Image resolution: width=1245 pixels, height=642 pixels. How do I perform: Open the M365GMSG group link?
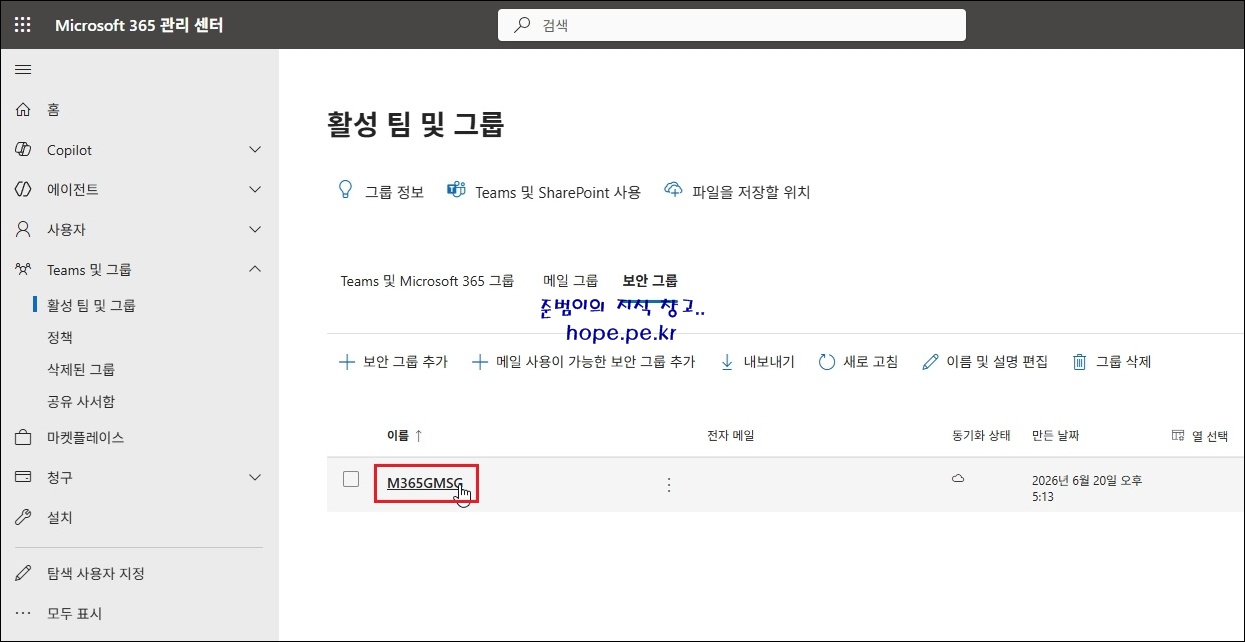[425, 484]
